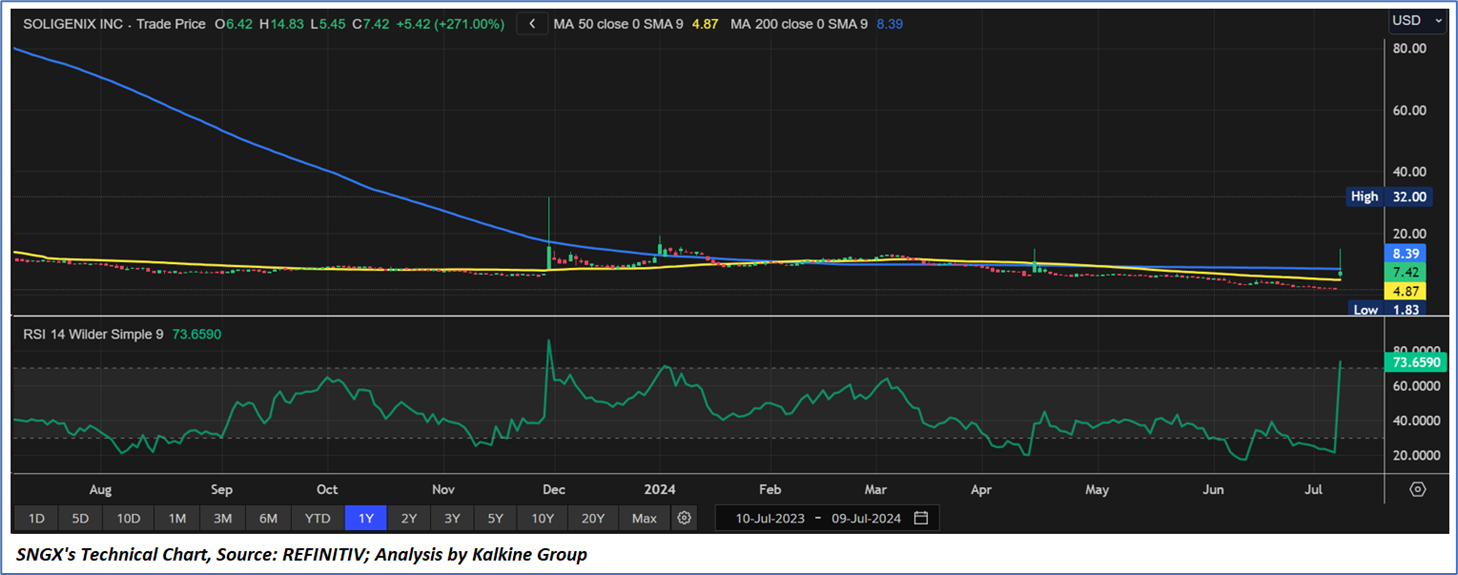Image resolution: width=1458 pixels, height=575 pixels.
Task: Click the MA 200 close 0 SMA 9 label
Action: point(799,24)
